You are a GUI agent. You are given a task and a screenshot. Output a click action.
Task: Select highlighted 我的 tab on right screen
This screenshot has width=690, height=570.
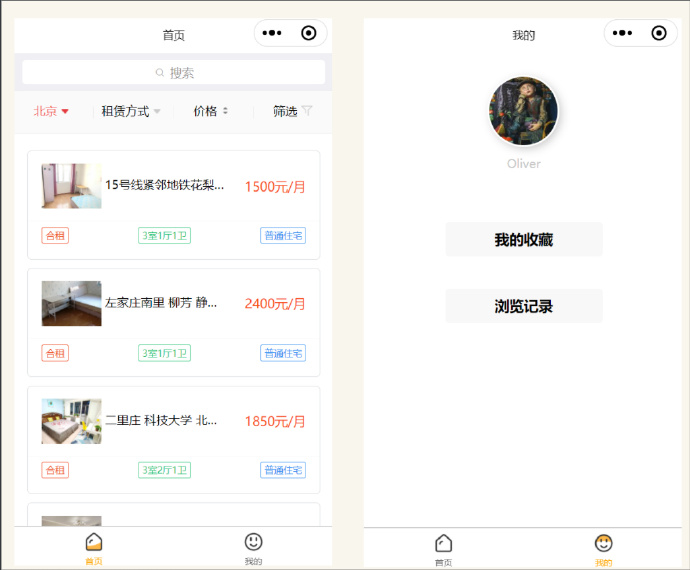pos(603,550)
